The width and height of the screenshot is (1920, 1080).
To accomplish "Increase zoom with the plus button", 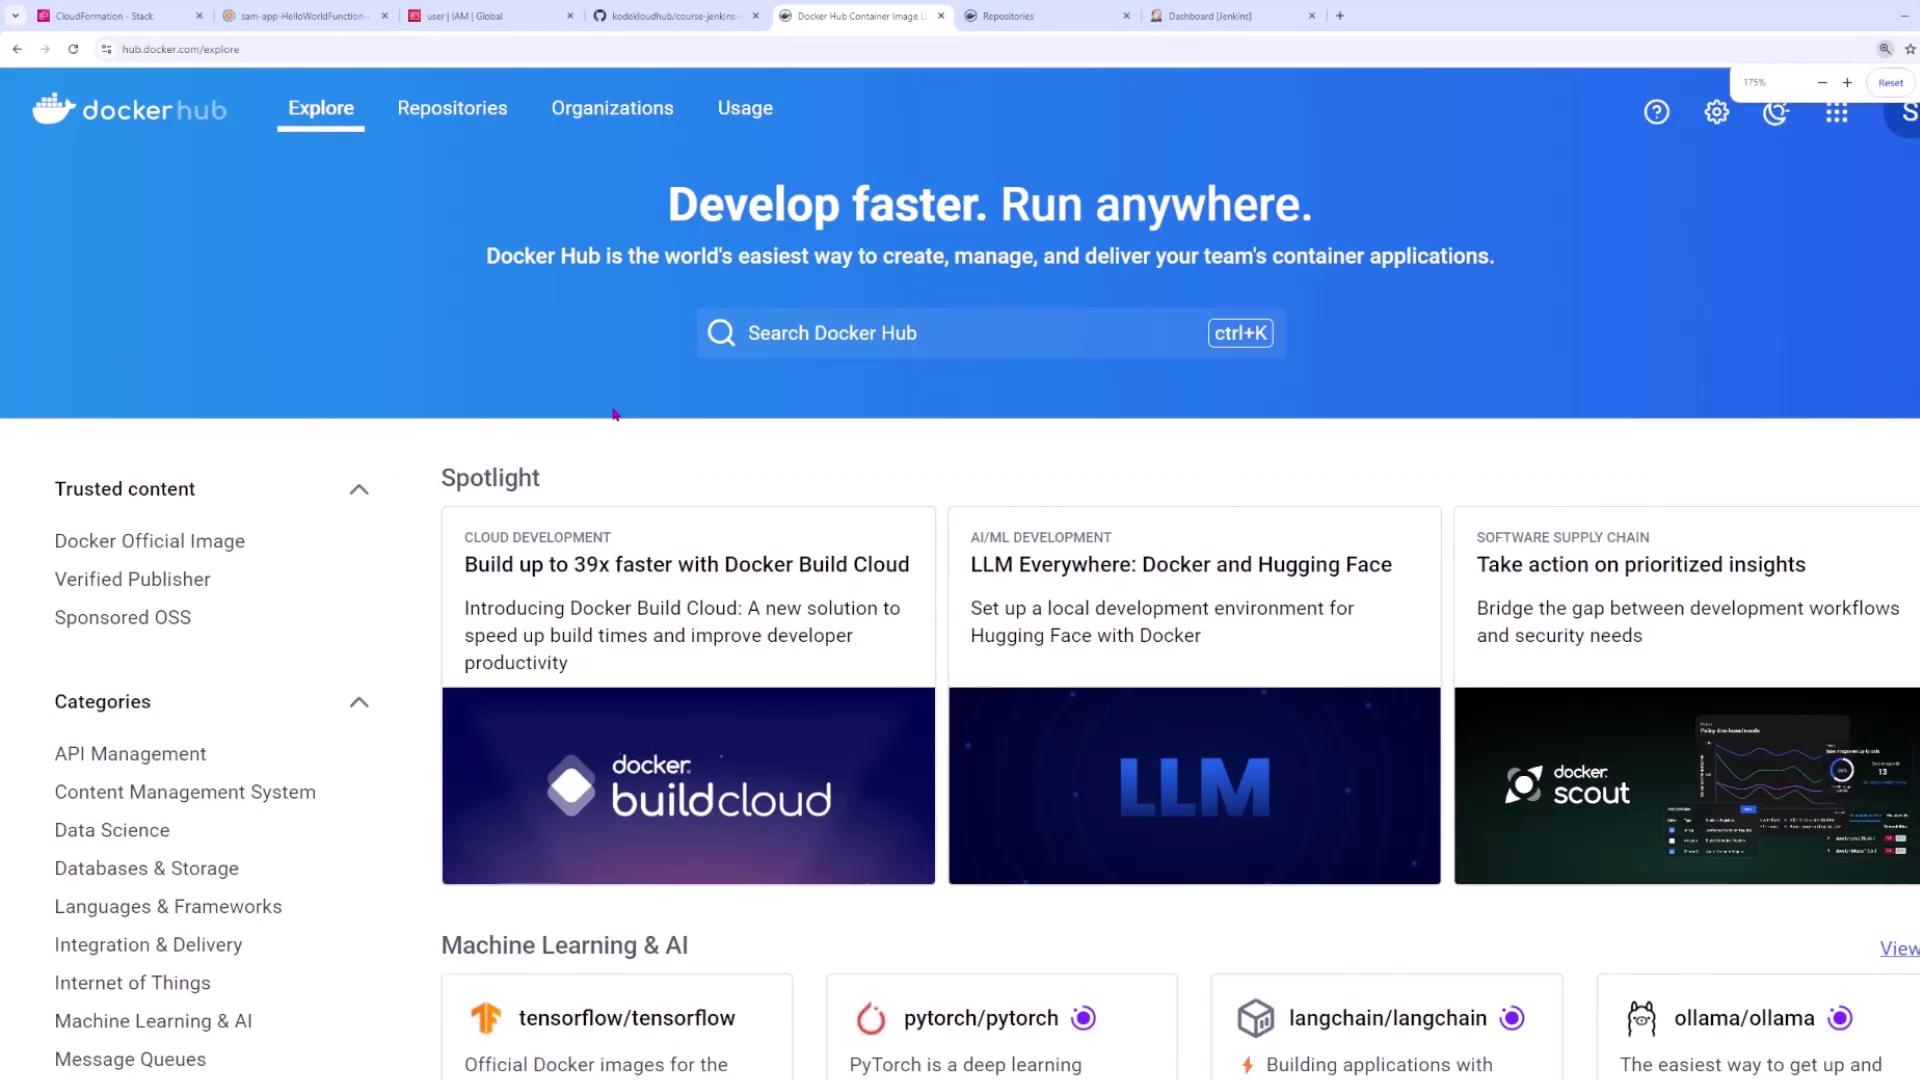I will (x=1847, y=83).
